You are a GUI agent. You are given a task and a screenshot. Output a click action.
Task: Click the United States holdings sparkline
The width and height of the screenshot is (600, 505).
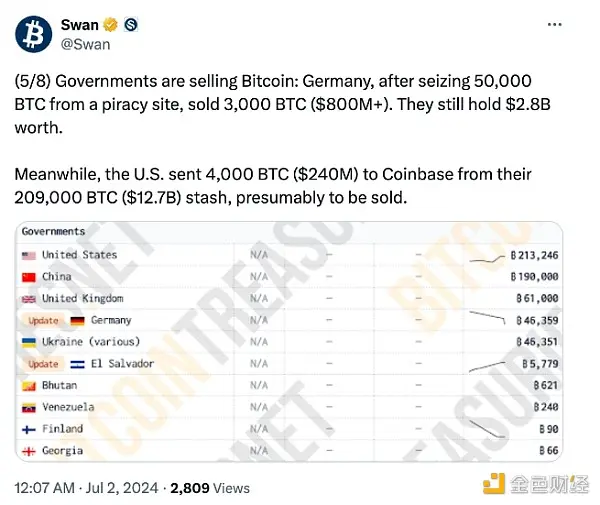click(487, 259)
